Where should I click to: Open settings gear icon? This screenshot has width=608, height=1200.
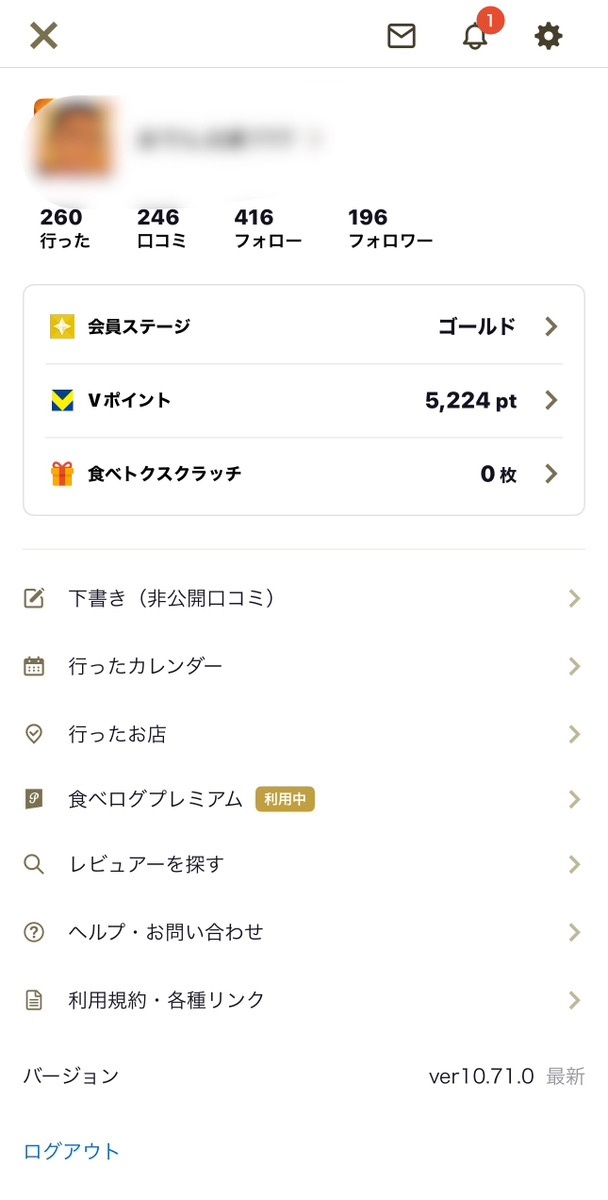(548, 36)
